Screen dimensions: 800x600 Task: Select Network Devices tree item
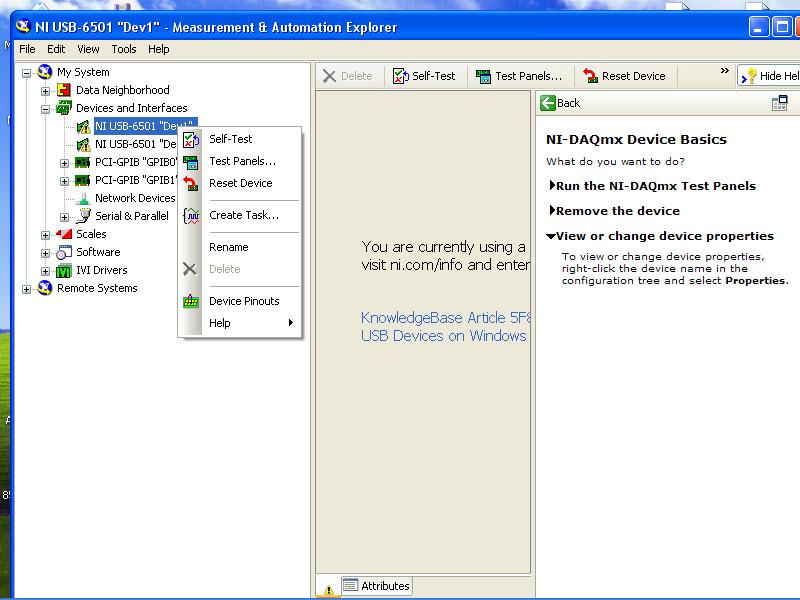click(x=135, y=198)
